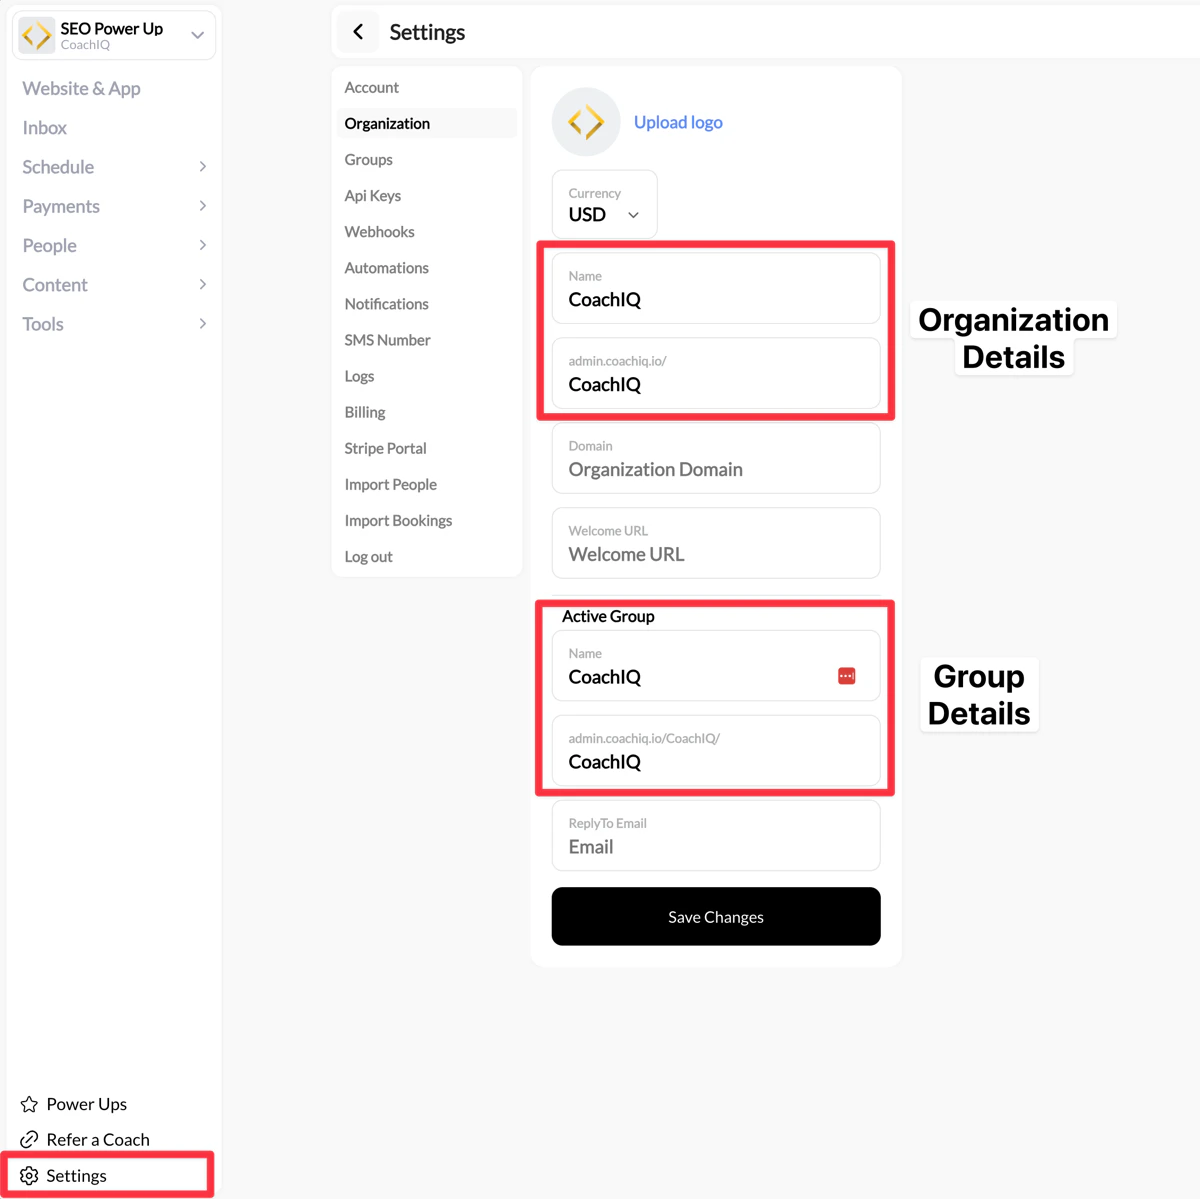Viewport: 1200px width, 1199px height.
Task: Click the organization Name input field
Action: coord(716,288)
